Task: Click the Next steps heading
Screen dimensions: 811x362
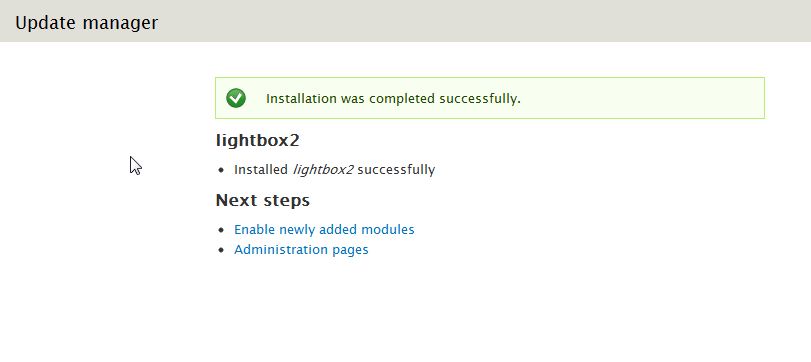Action: coord(263,201)
